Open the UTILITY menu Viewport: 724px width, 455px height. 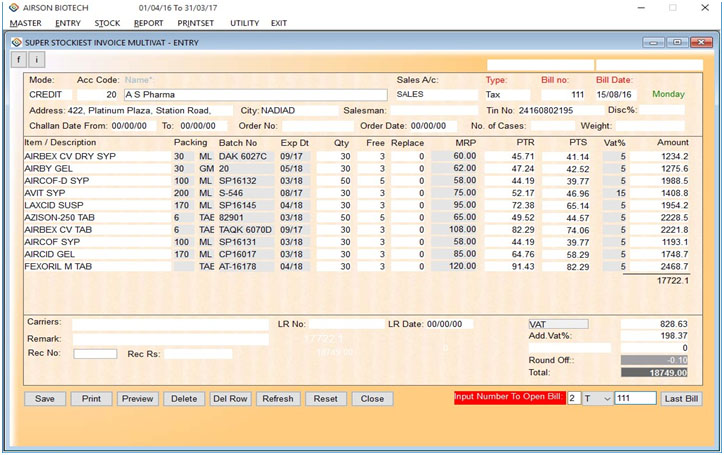tap(244, 23)
